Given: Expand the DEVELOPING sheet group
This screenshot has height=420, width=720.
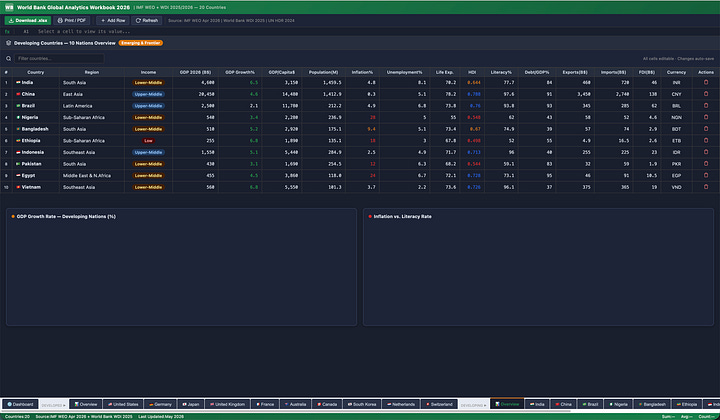Looking at the screenshot, I should (473, 405).
